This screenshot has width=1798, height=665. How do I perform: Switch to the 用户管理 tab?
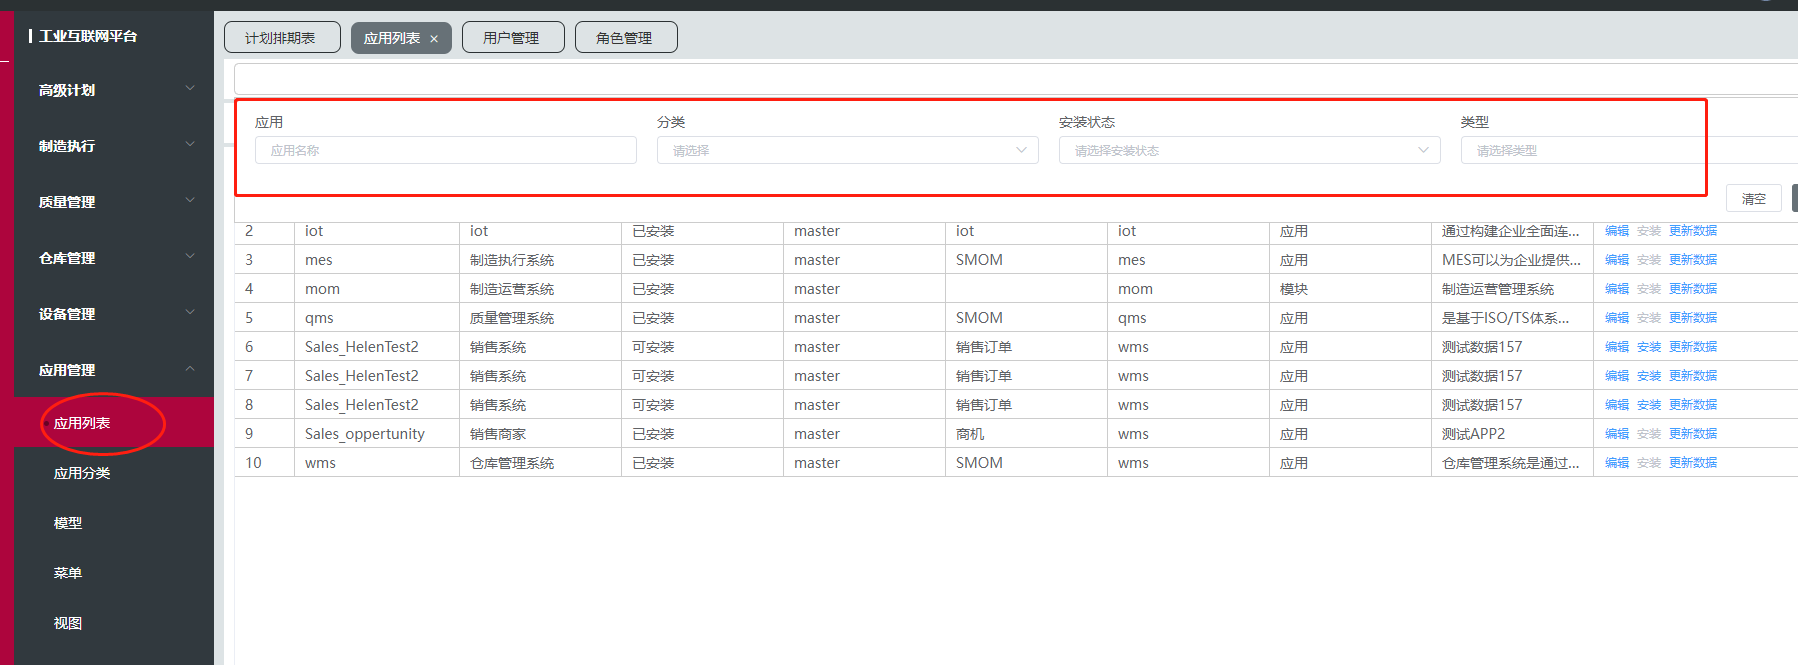click(x=512, y=38)
